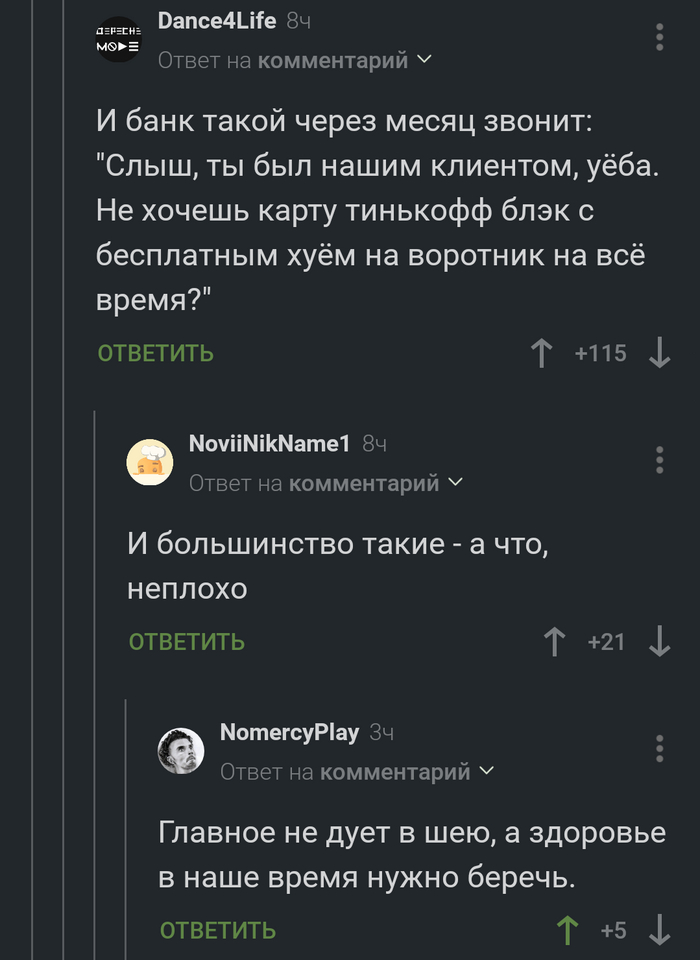This screenshot has width=700, height=960.
Task: Downvote Dance4Life's comment with the down arrow
Action: pos(662,353)
